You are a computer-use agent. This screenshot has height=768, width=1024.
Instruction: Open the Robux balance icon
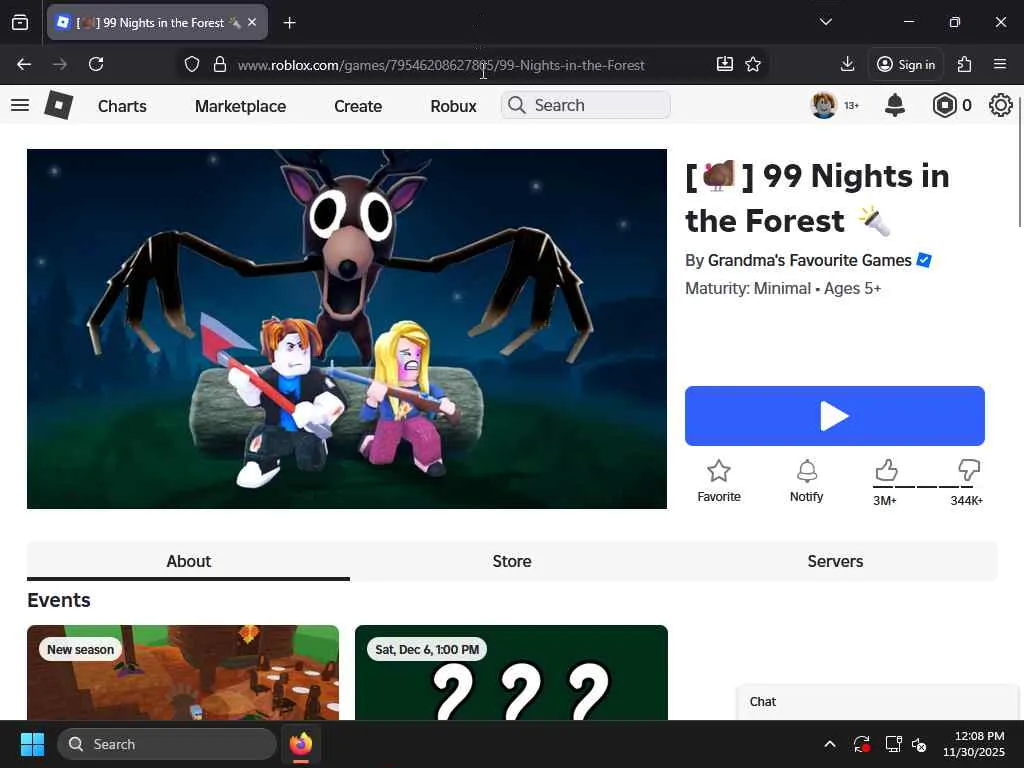click(944, 105)
